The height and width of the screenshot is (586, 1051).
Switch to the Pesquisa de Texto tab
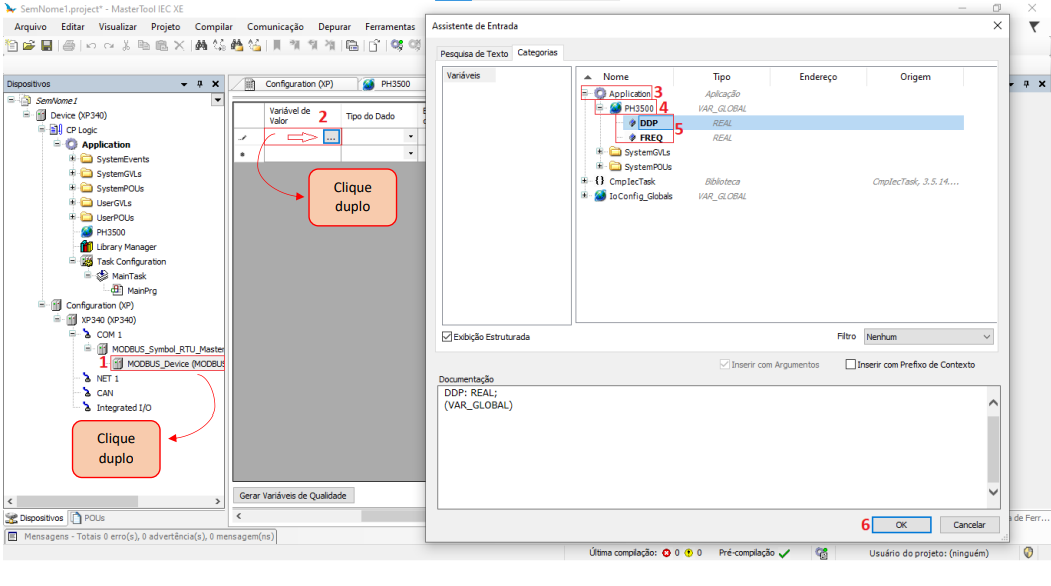(474, 53)
